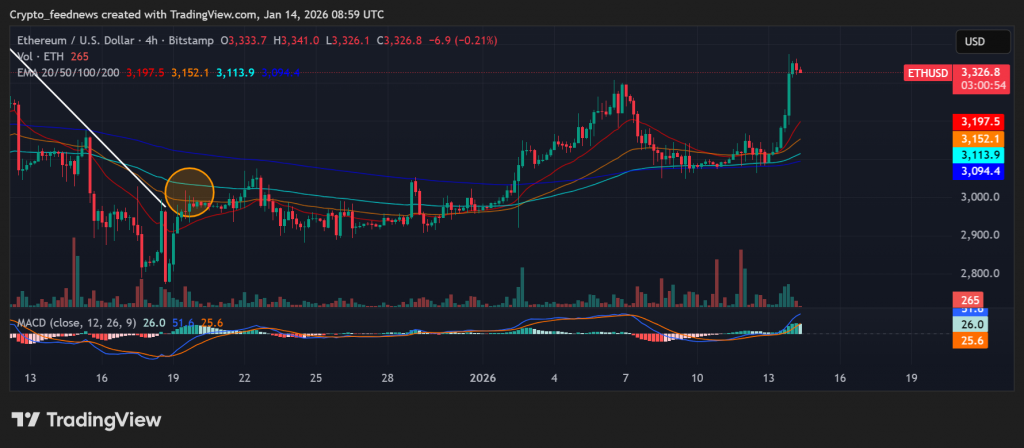Image resolution: width=1024 pixels, height=448 pixels.
Task: Click the ETHUSD symbol price tag
Action: (925, 73)
